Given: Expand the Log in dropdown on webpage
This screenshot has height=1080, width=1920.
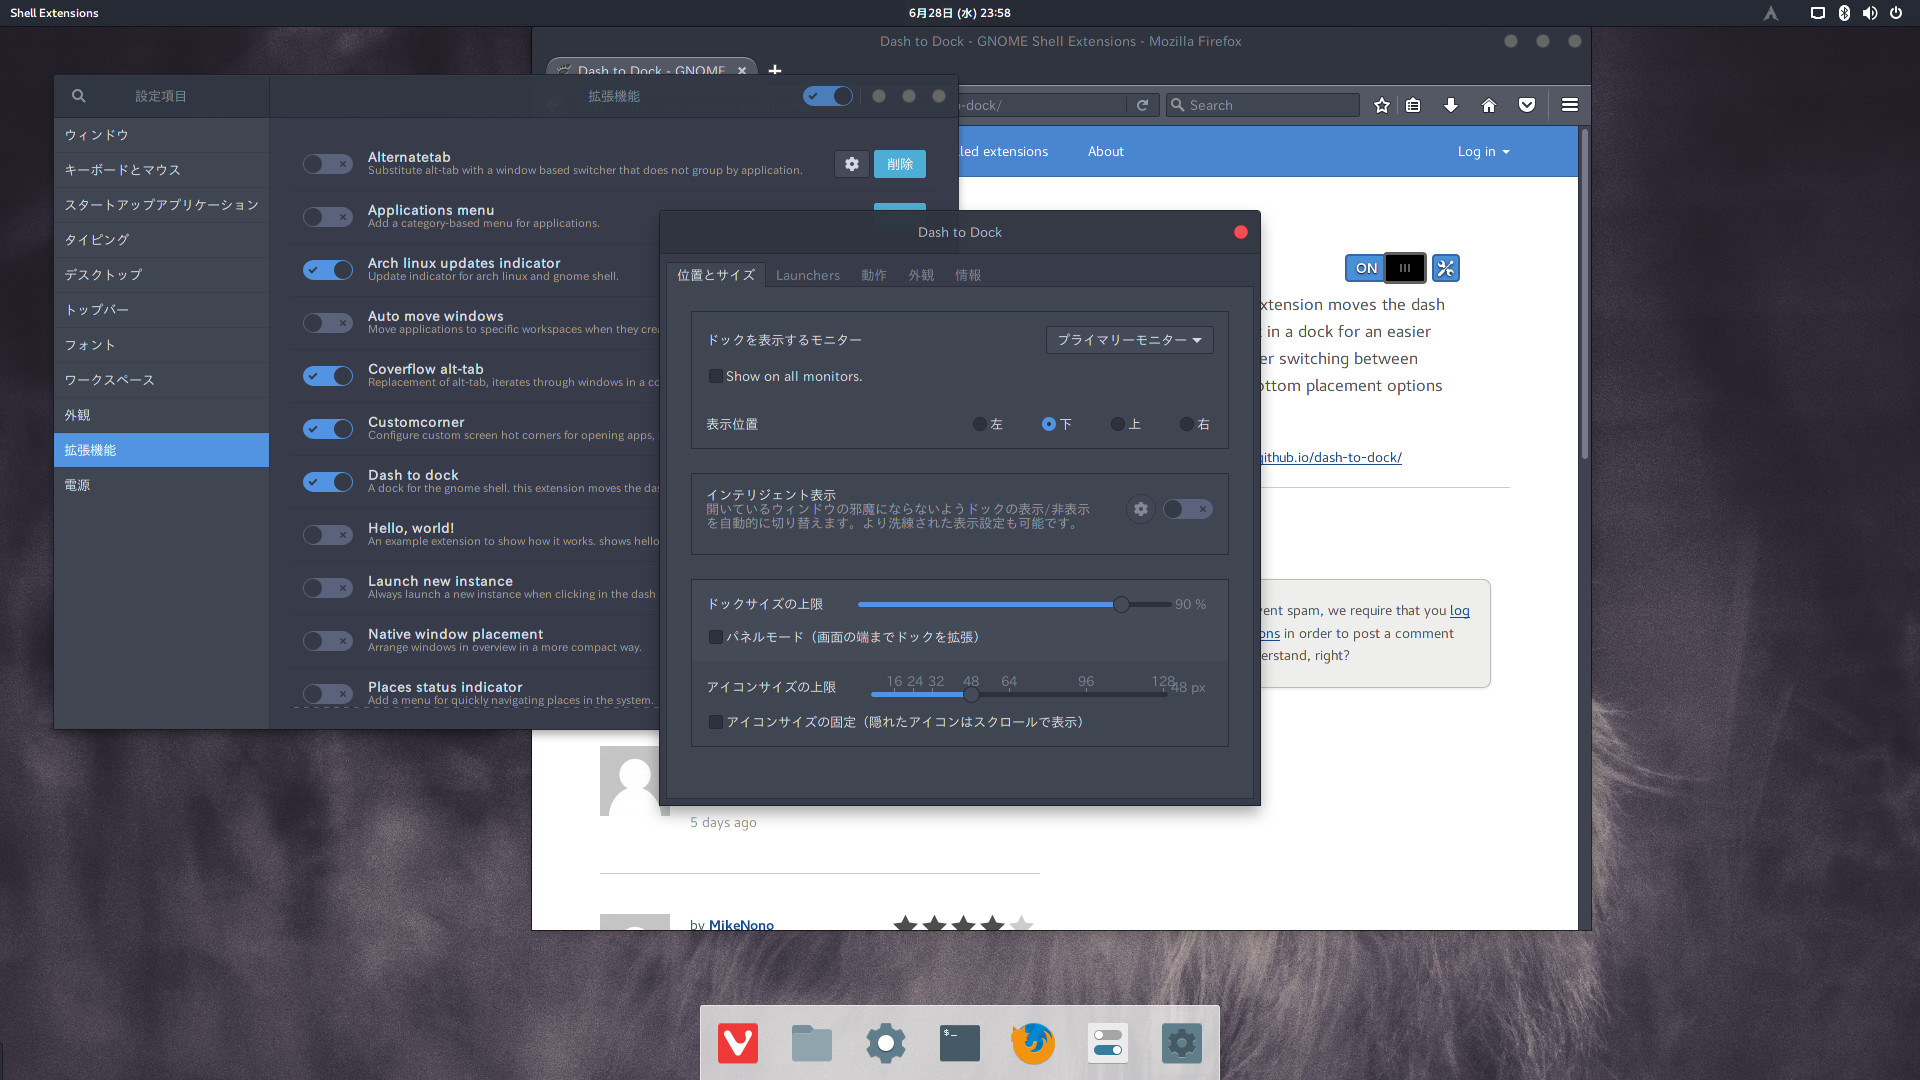Looking at the screenshot, I should pyautogui.click(x=1483, y=151).
